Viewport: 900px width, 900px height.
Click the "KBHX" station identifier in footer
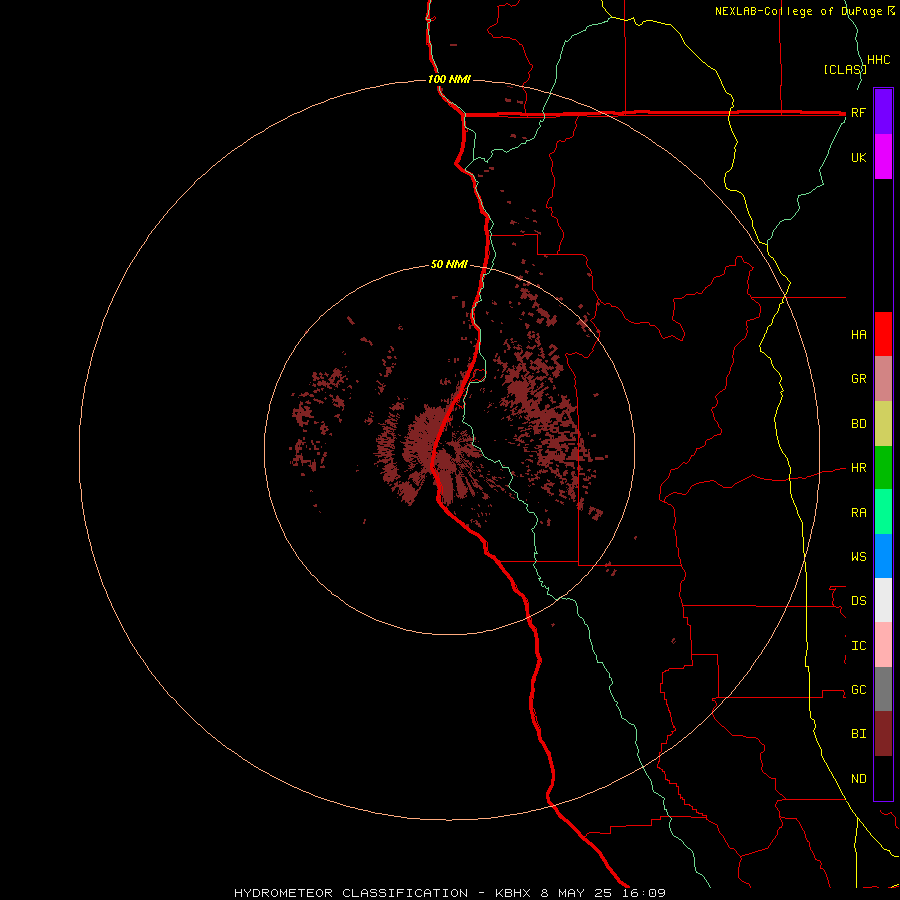tap(514, 893)
